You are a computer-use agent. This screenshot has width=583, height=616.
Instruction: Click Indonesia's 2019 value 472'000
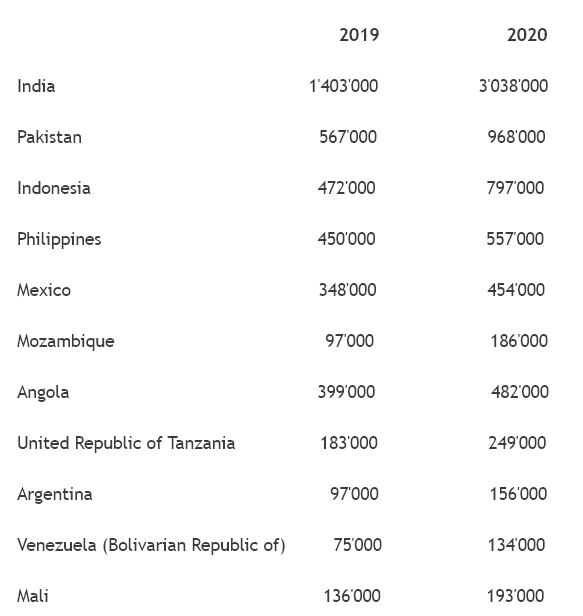pos(346,188)
